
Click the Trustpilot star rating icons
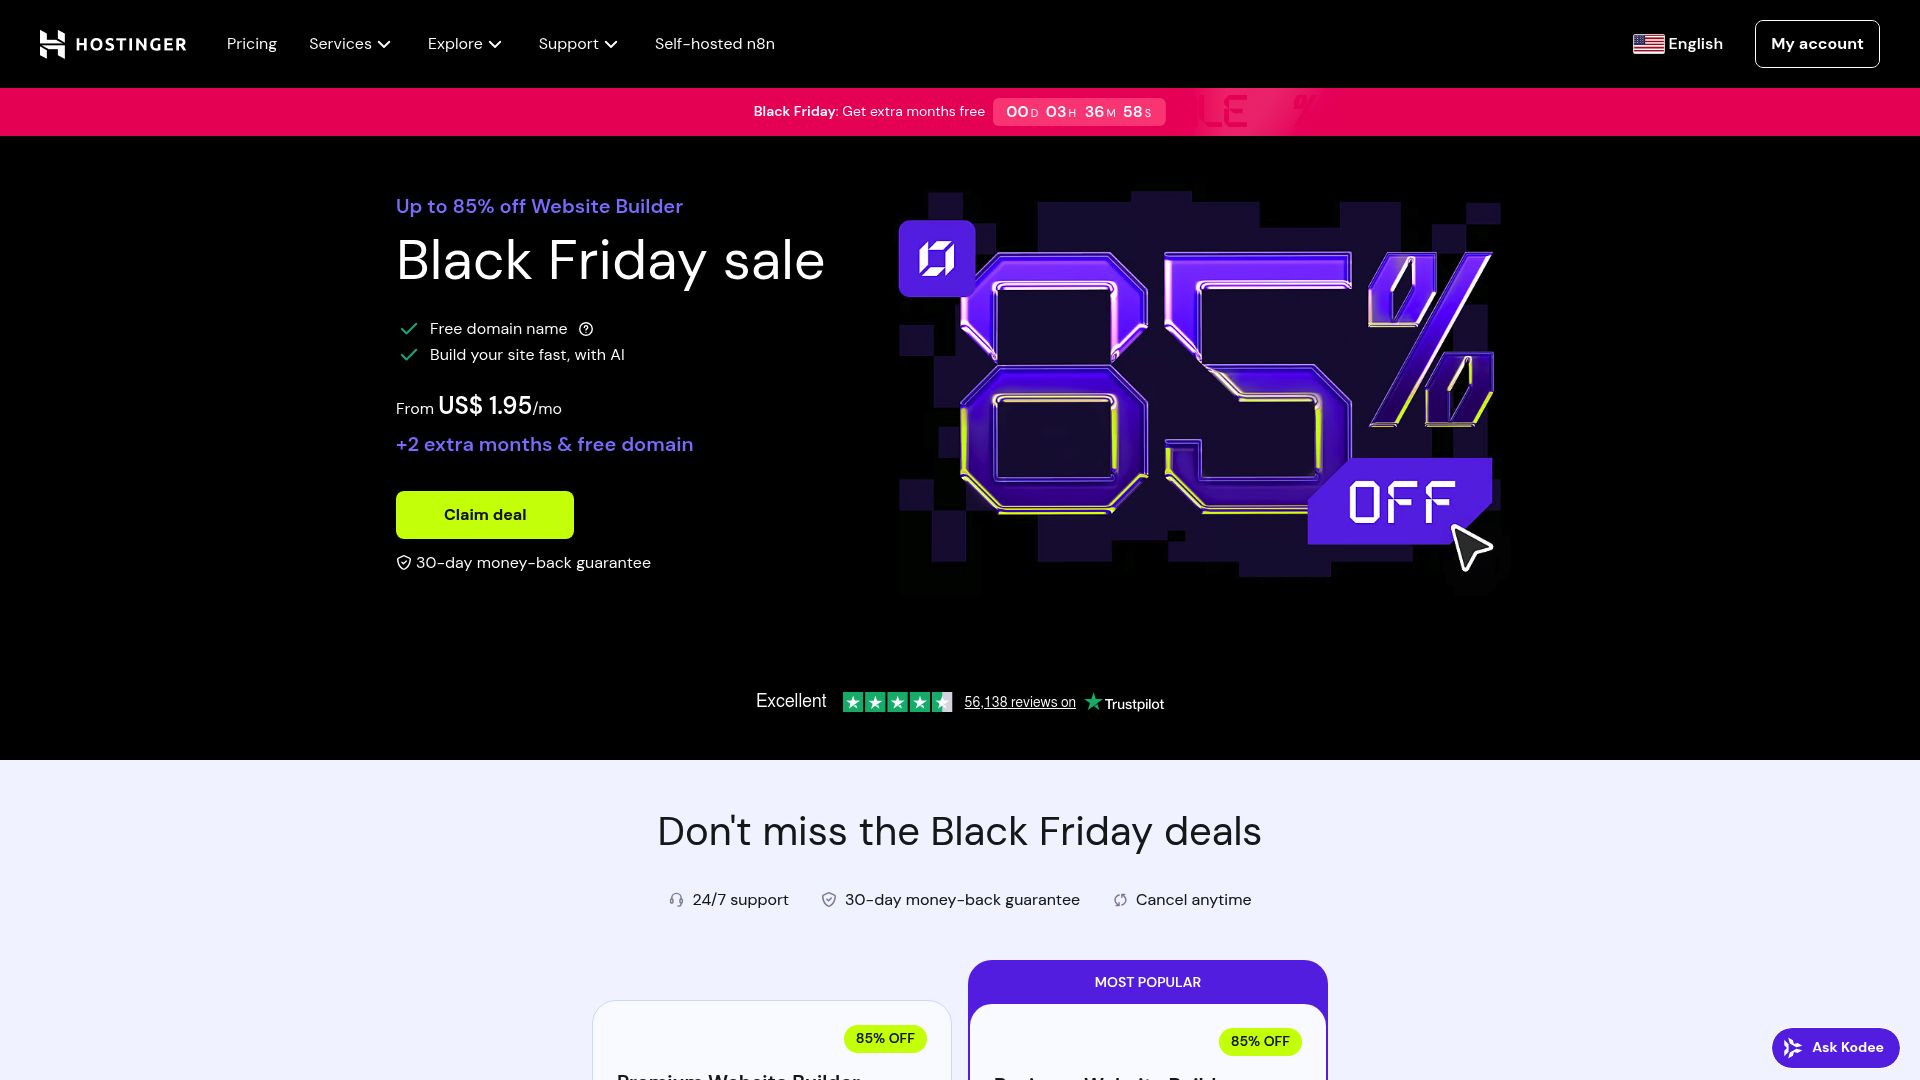click(x=897, y=702)
